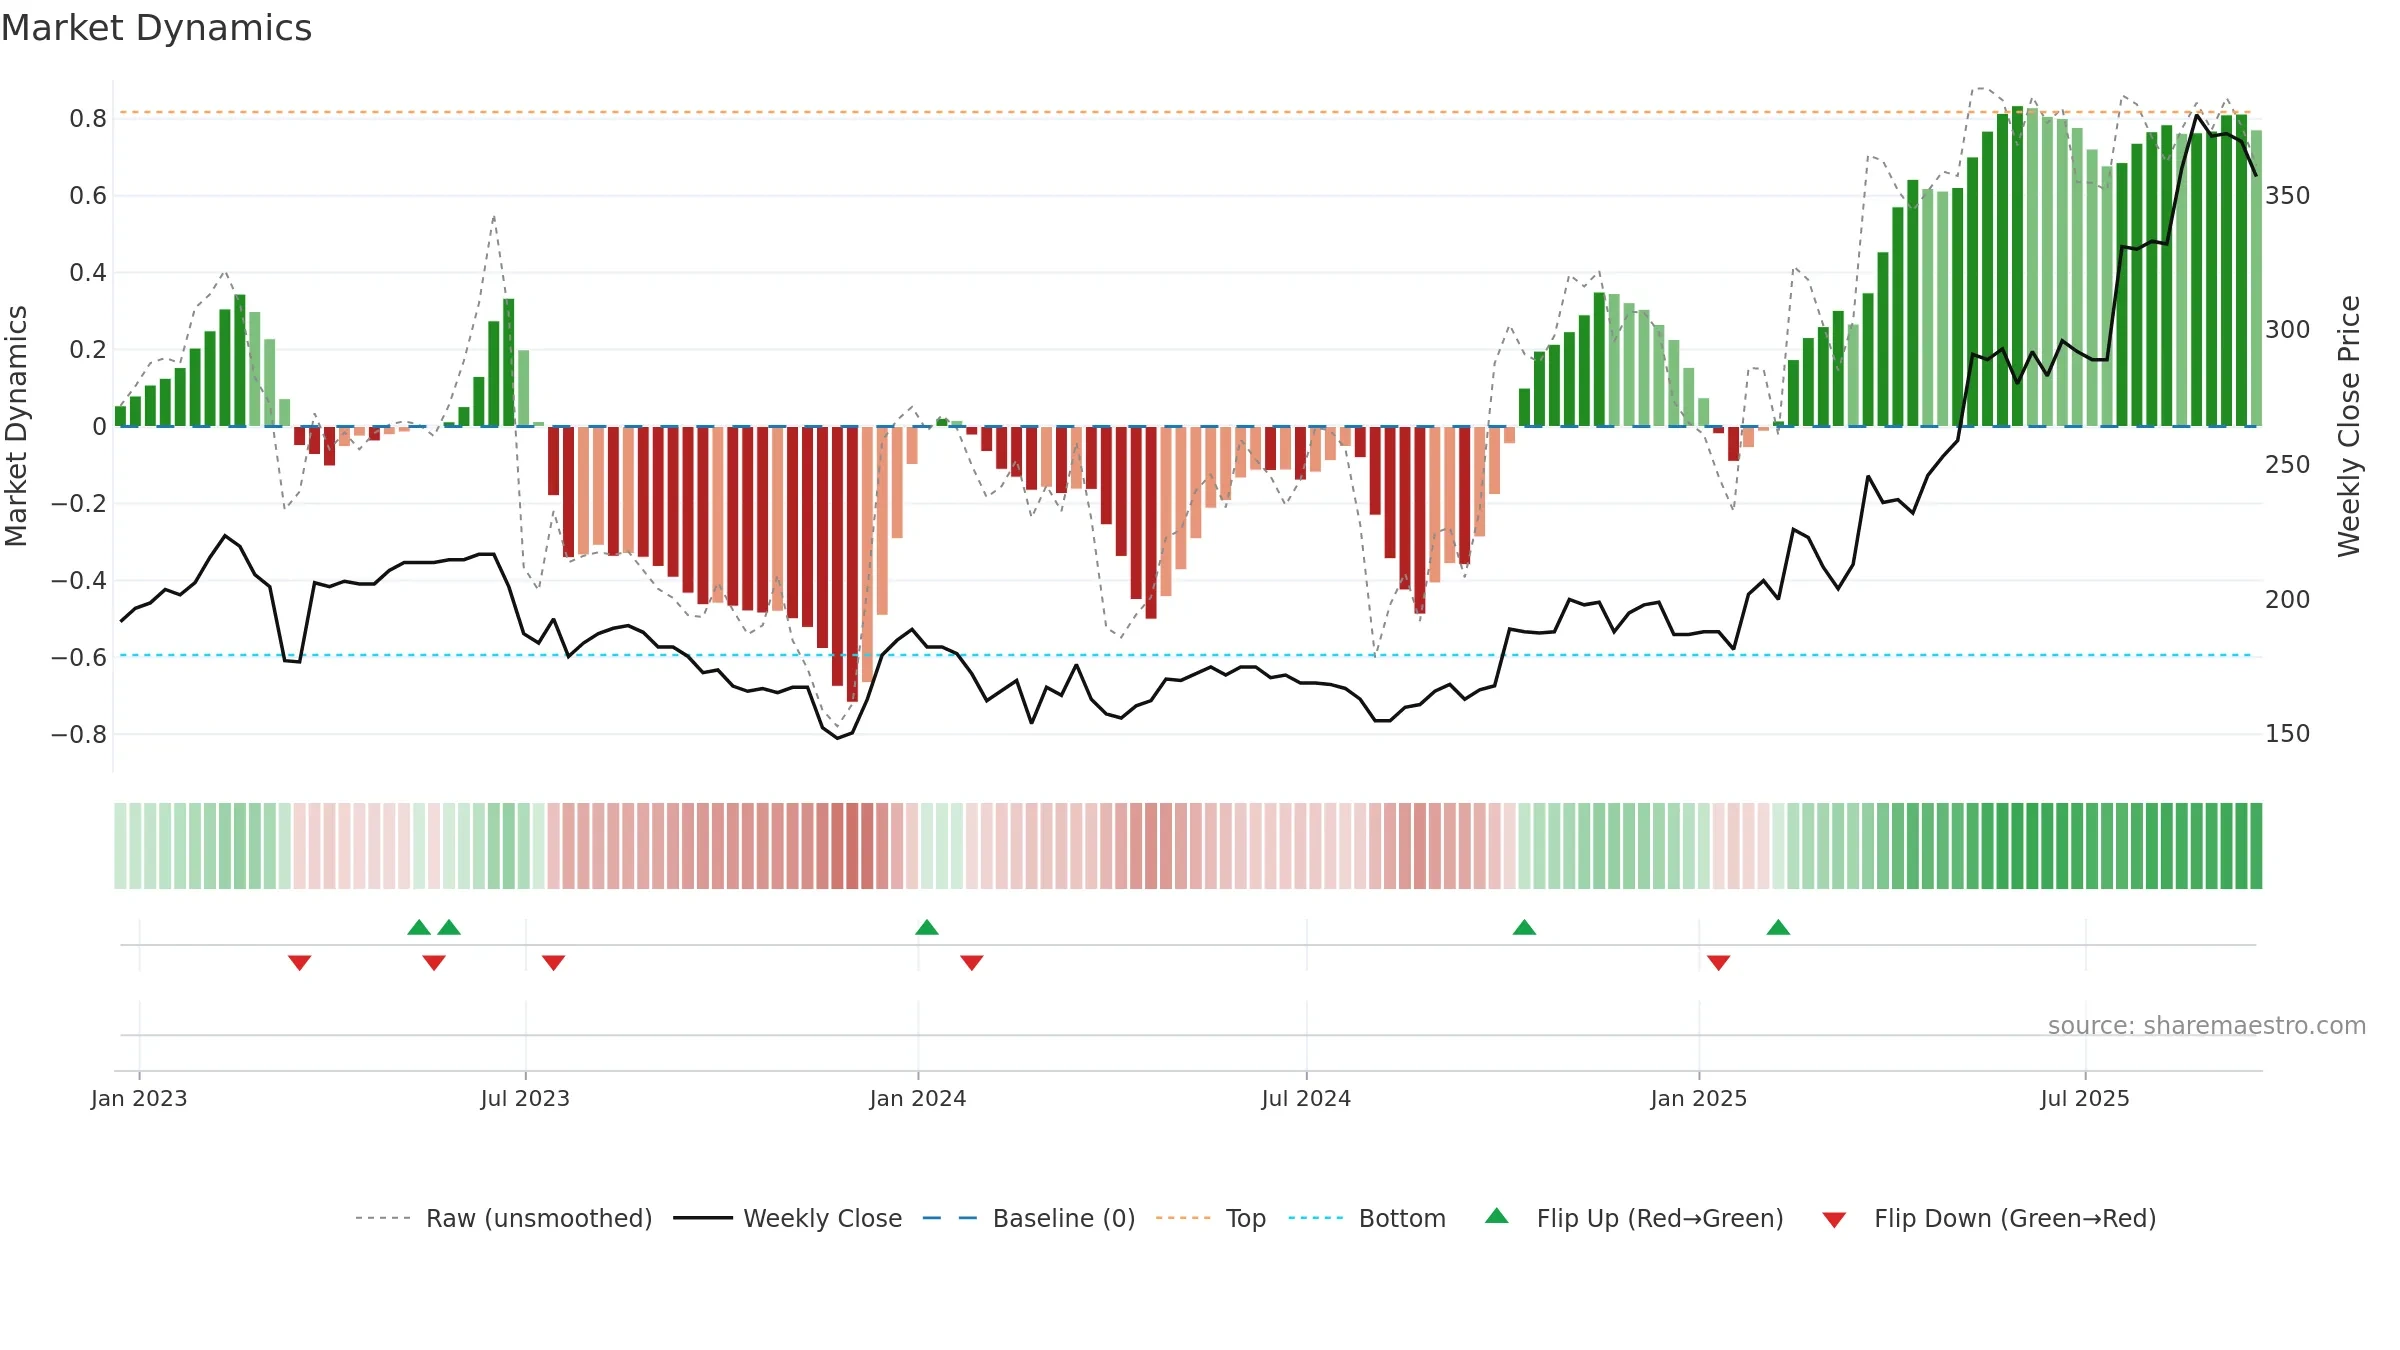Toggle the Top legend entry
Viewport: 2400px width, 1350px height.
click(1211, 1218)
